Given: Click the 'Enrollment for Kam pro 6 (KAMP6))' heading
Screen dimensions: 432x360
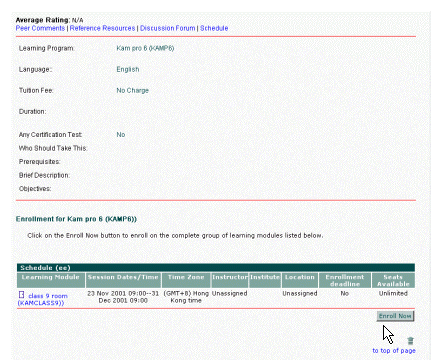Looking at the screenshot, I should pos(76,219).
